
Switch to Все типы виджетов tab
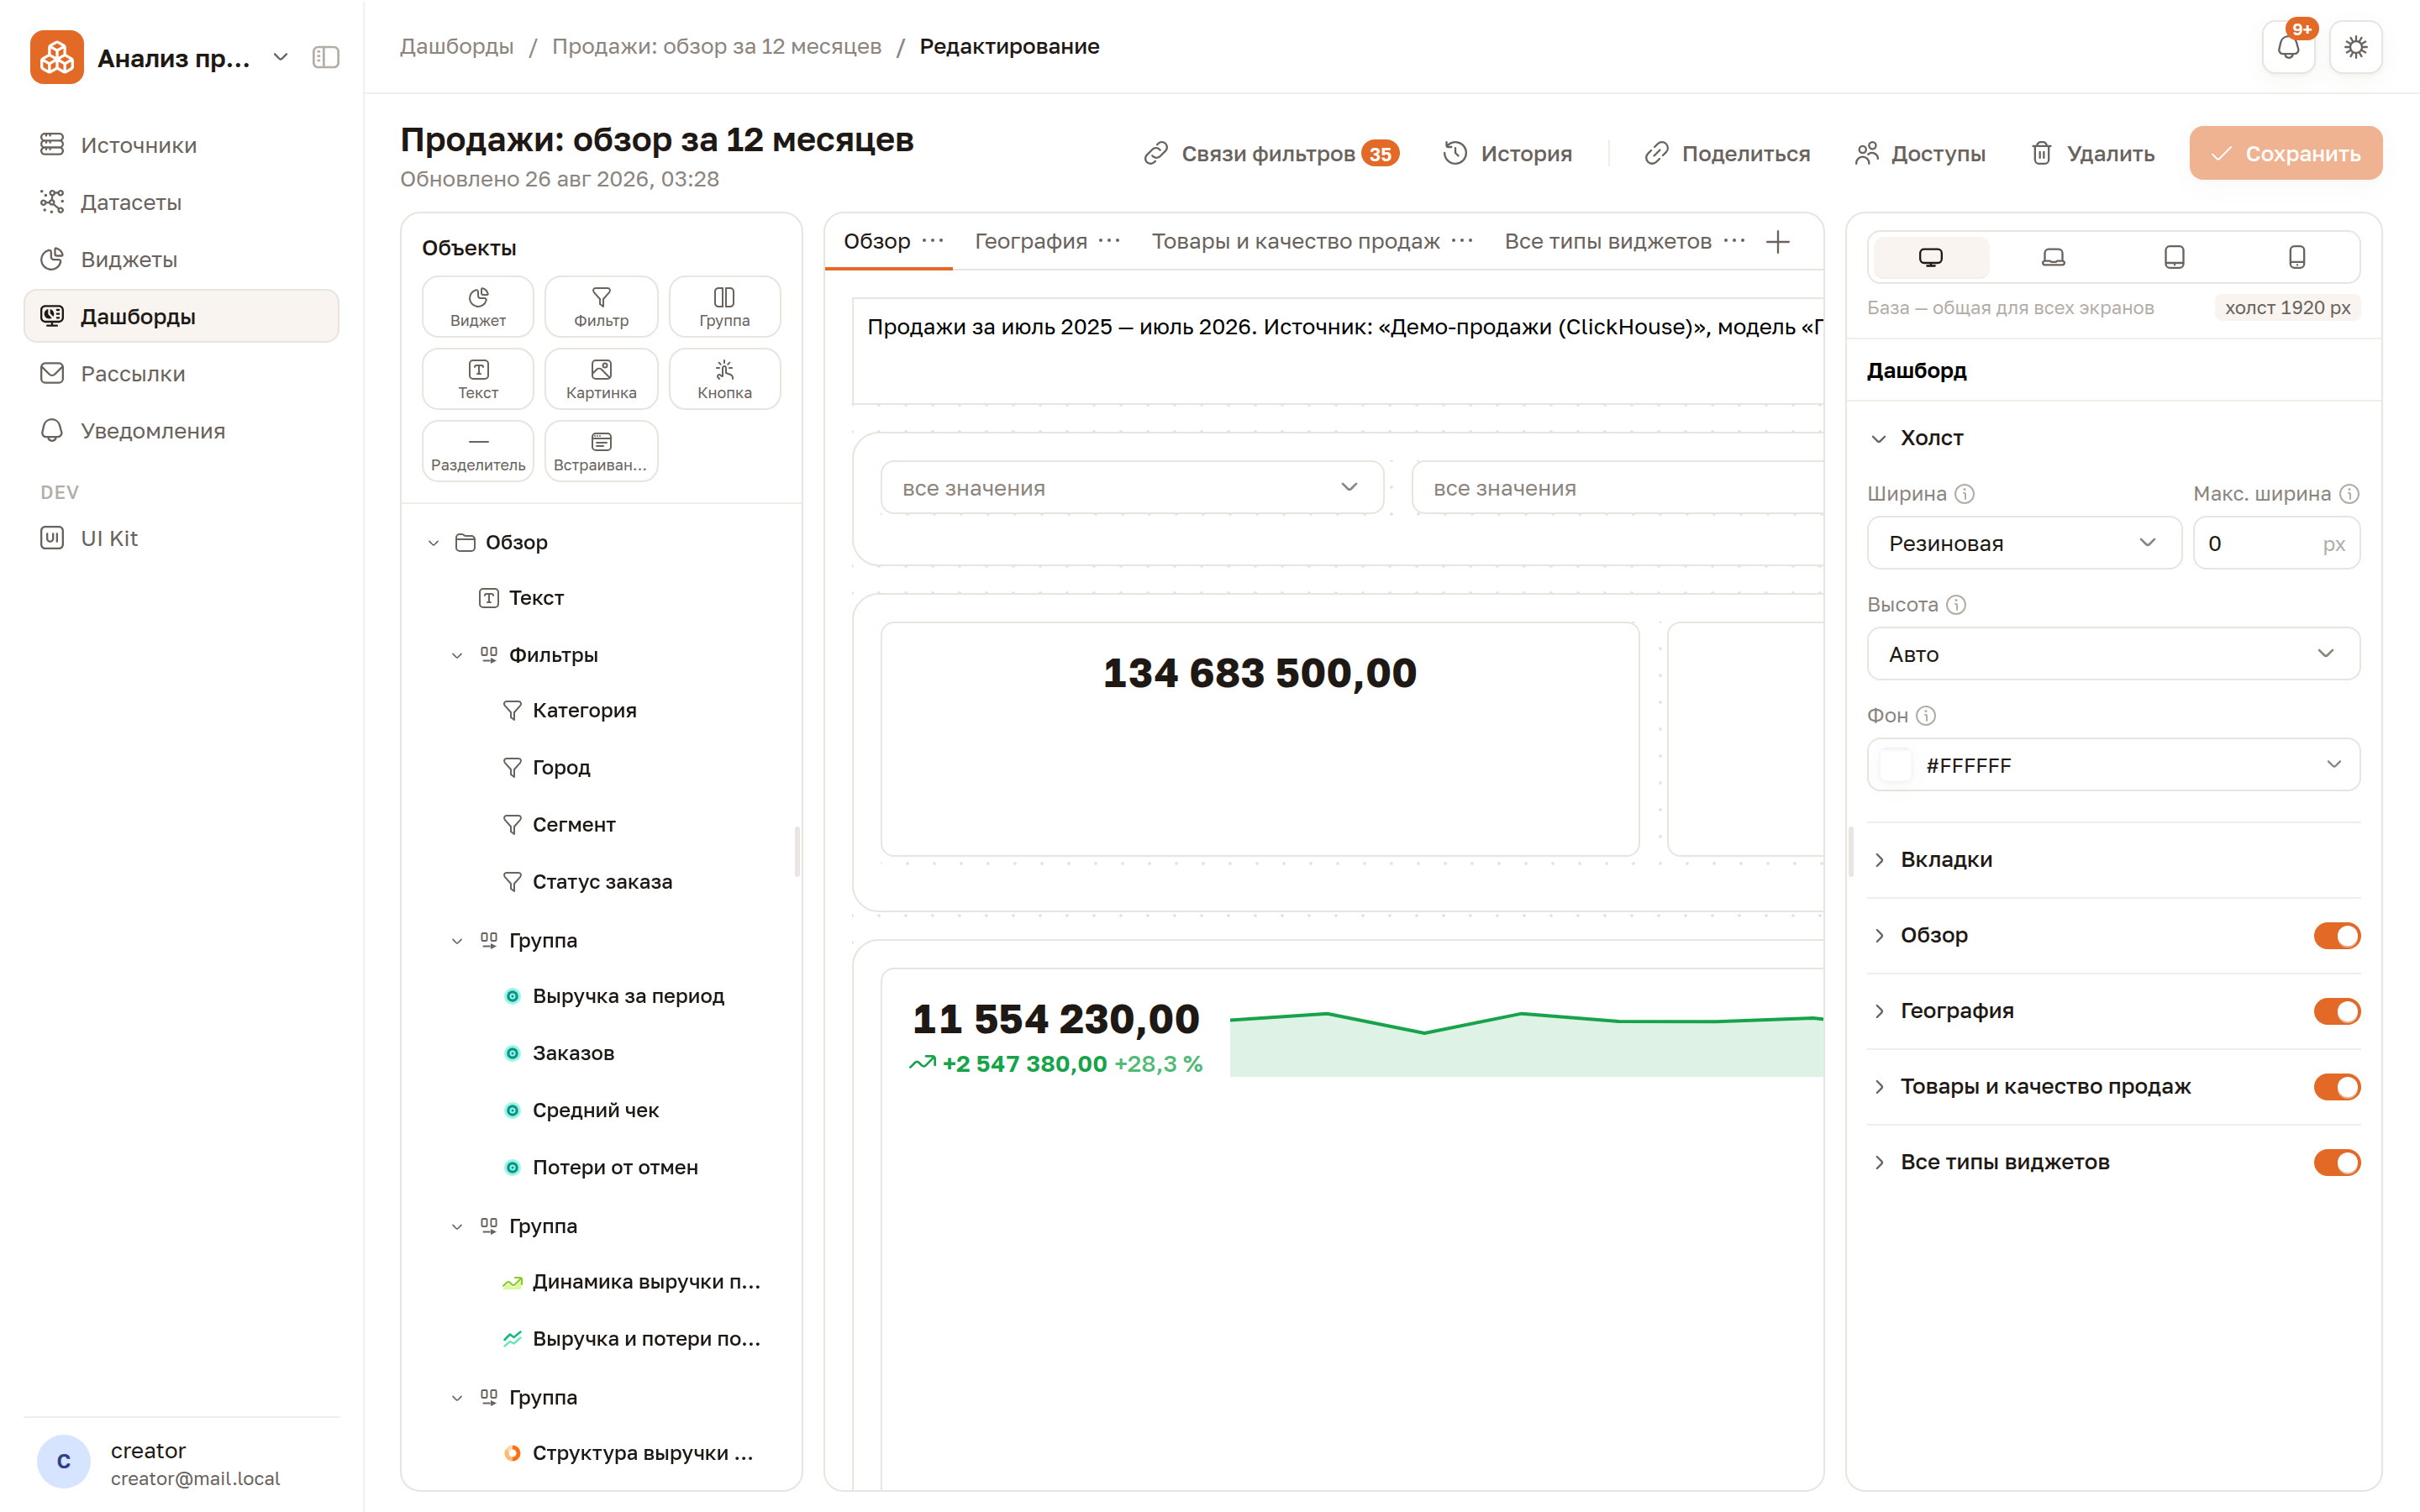click(1608, 241)
